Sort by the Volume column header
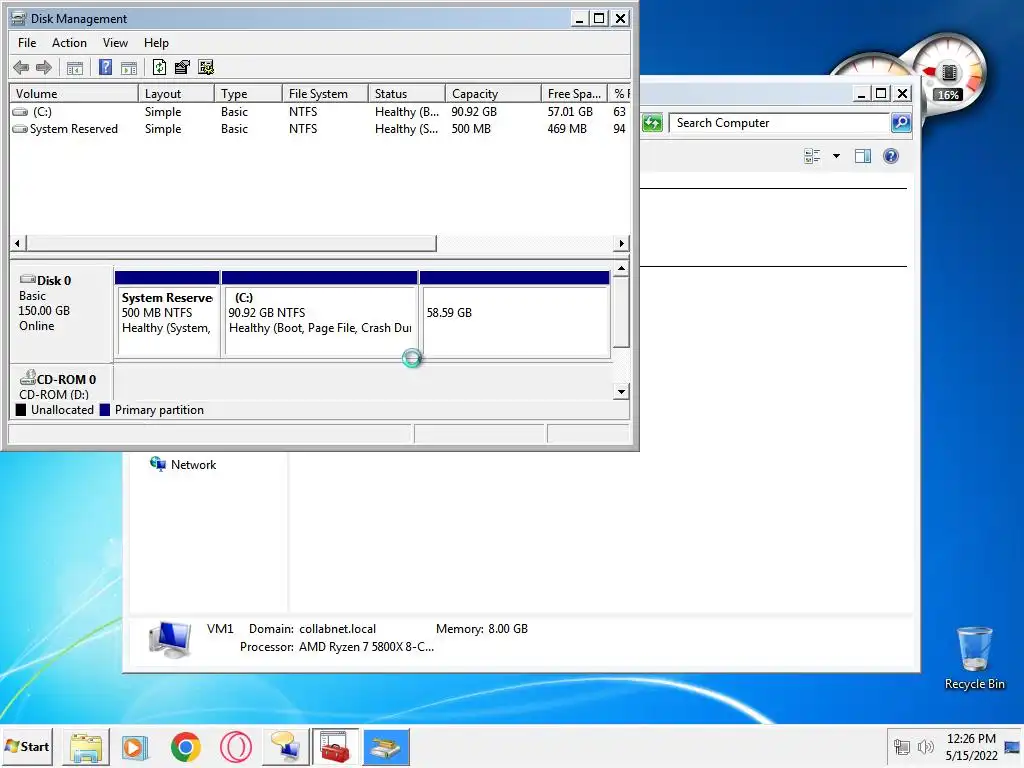1024x768 pixels. click(x=74, y=93)
